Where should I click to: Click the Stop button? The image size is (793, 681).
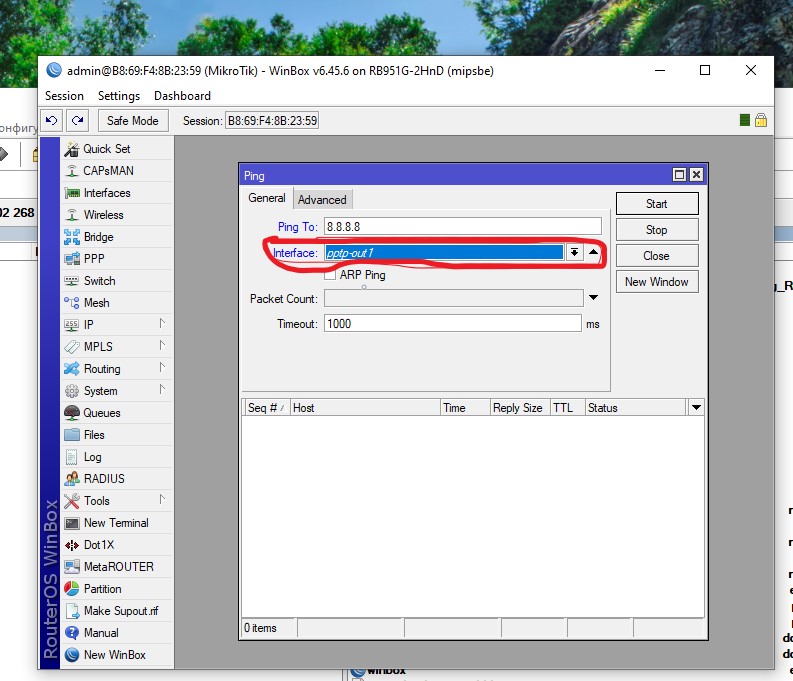[x=657, y=230]
